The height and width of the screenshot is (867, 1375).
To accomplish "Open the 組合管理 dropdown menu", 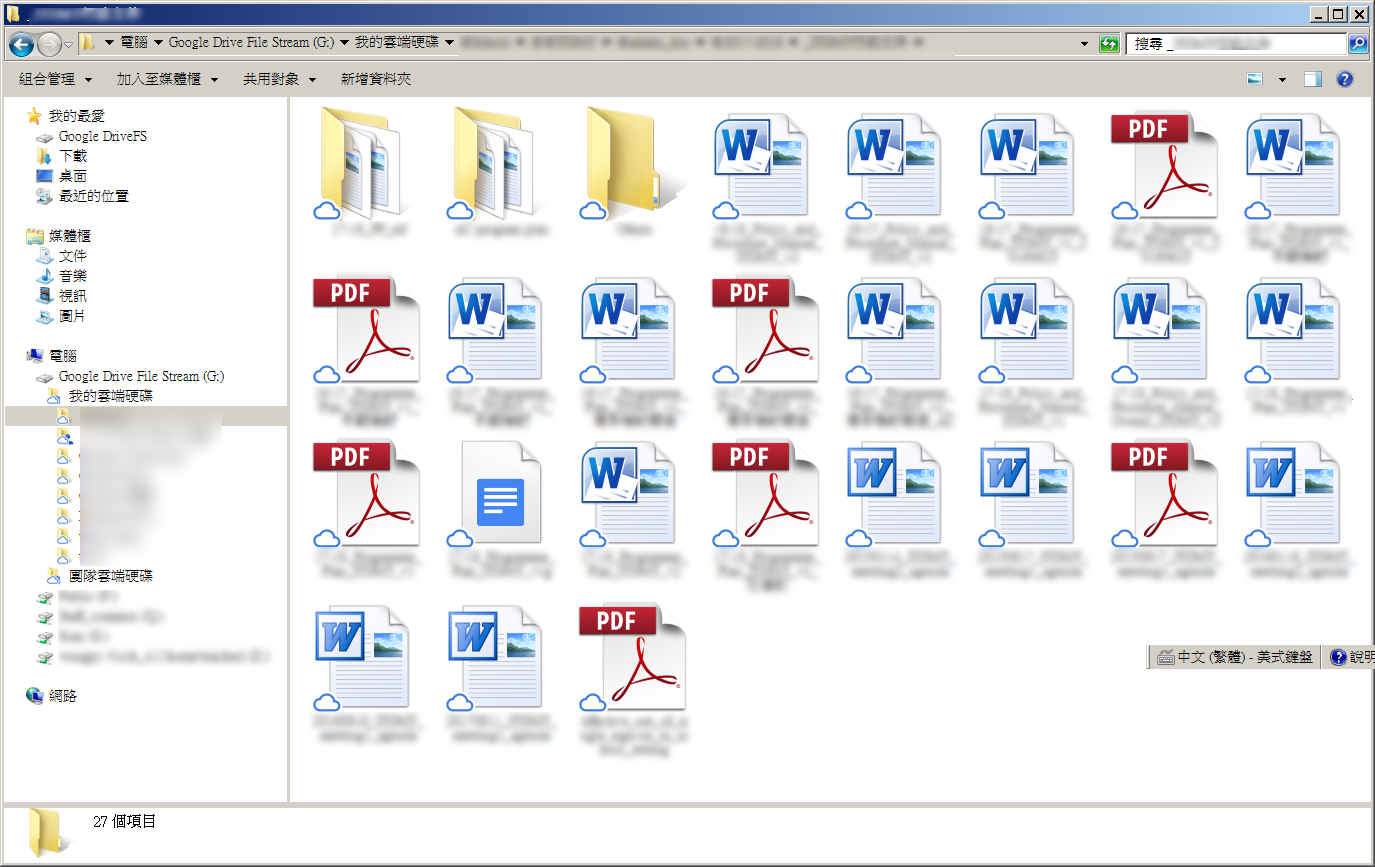I will [x=55, y=79].
